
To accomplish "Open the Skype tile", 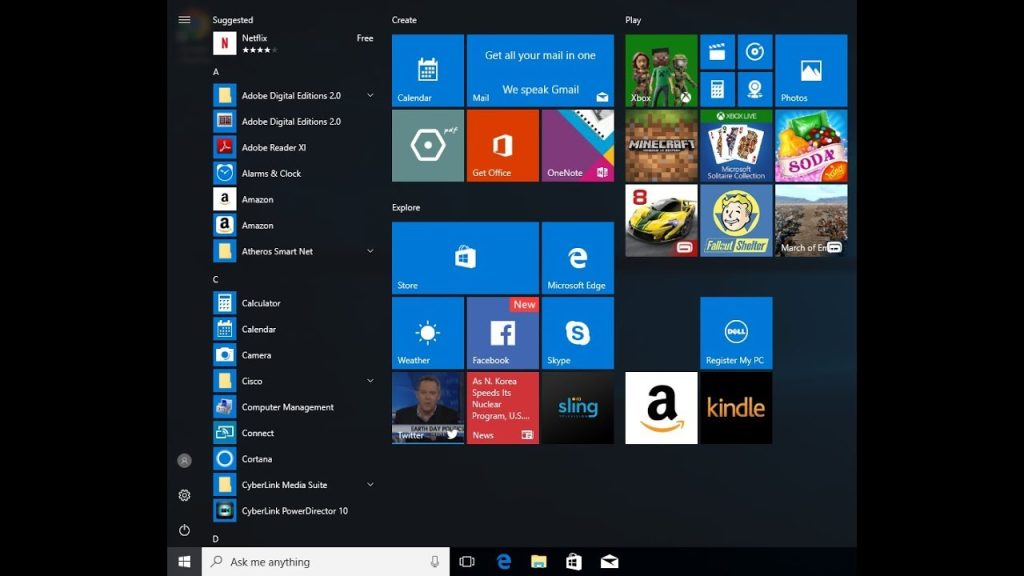I will (x=577, y=333).
